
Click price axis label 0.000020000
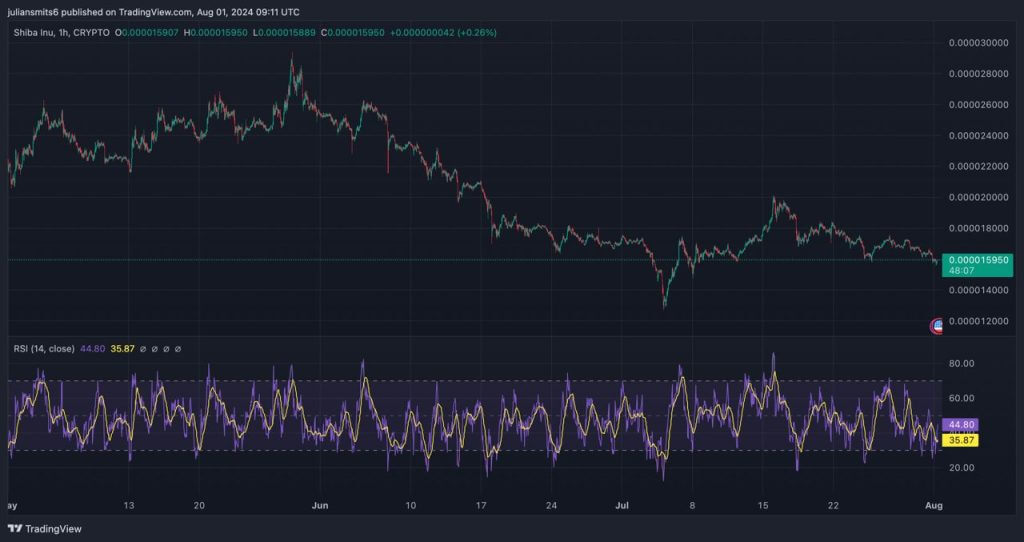point(978,197)
